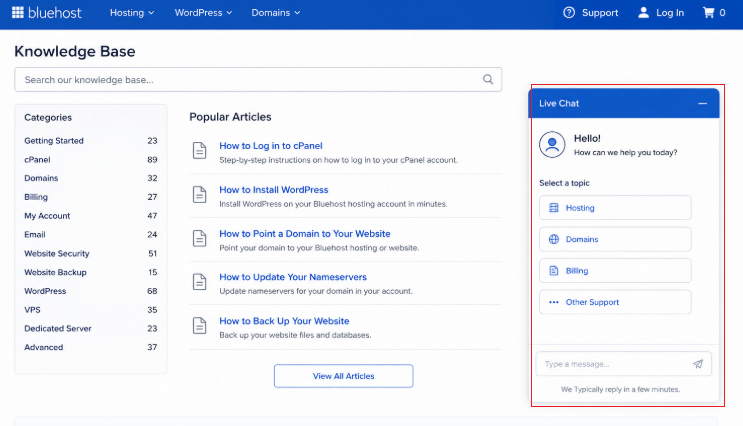Click the View All Articles button
The height and width of the screenshot is (426, 743).
344,376
